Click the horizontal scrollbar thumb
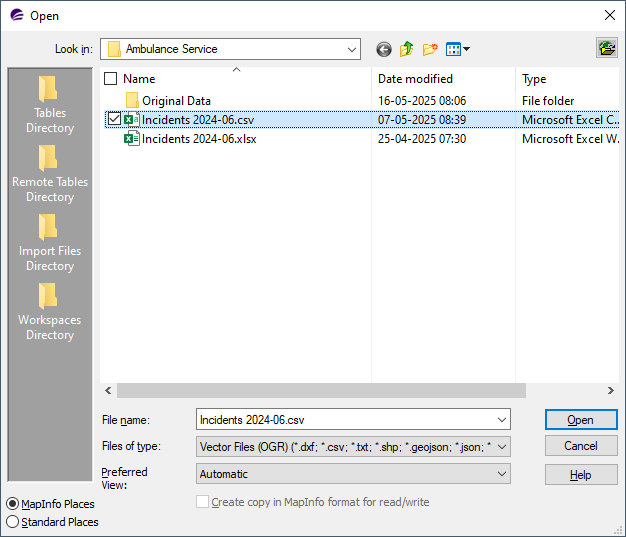This screenshot has width=626, height=537. [321, 390]
